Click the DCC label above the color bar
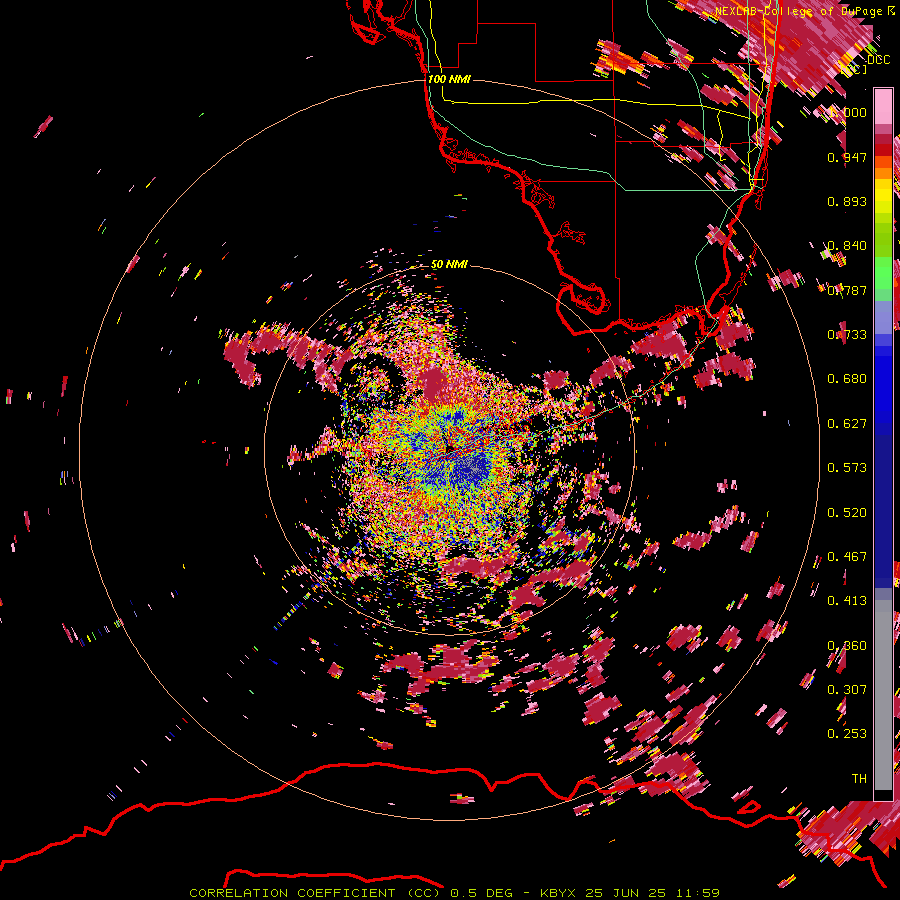900x900 pixels. tap(878, 60)
